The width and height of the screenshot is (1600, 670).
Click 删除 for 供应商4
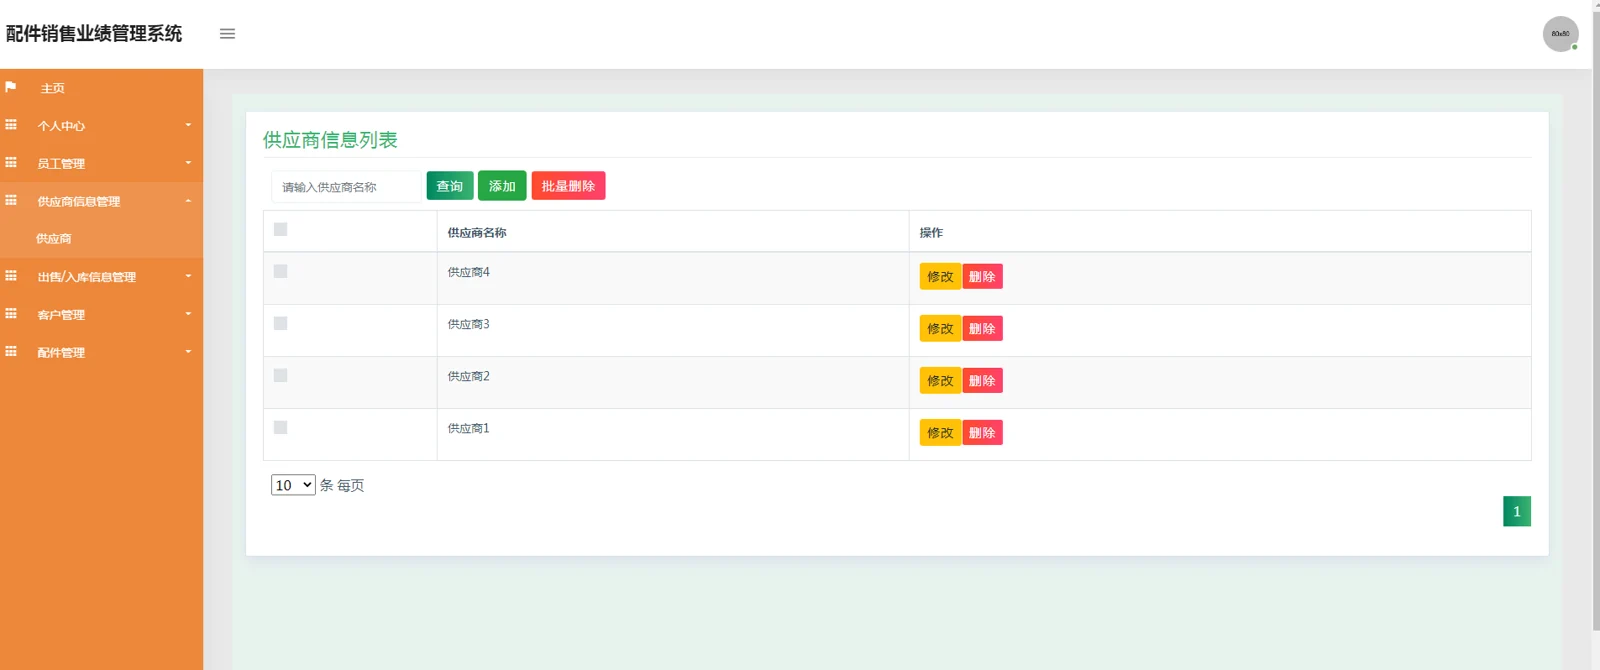pos(982,277)
